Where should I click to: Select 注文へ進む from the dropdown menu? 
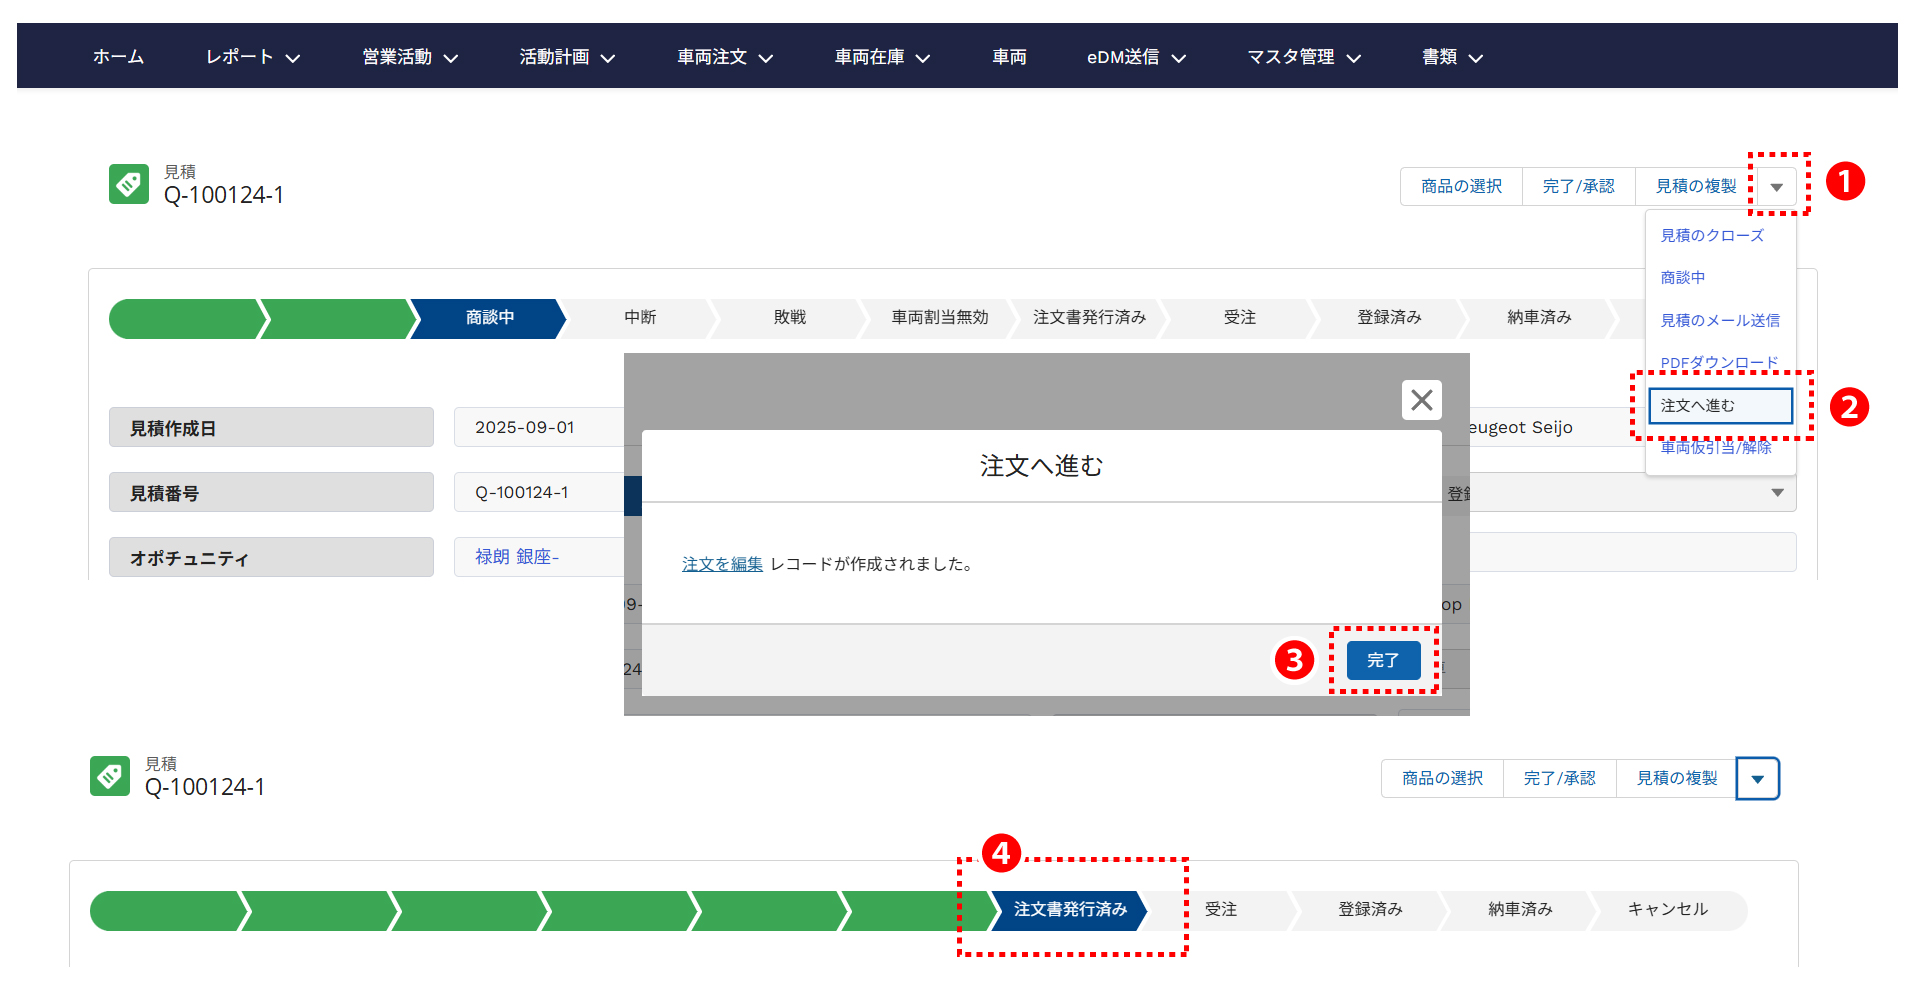coord(1719,406)
